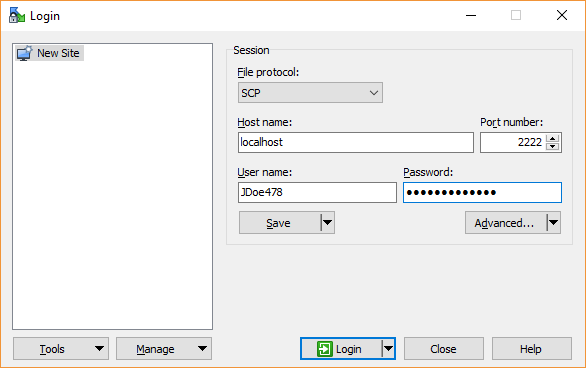Click the Close button

(x=444, y=349)
